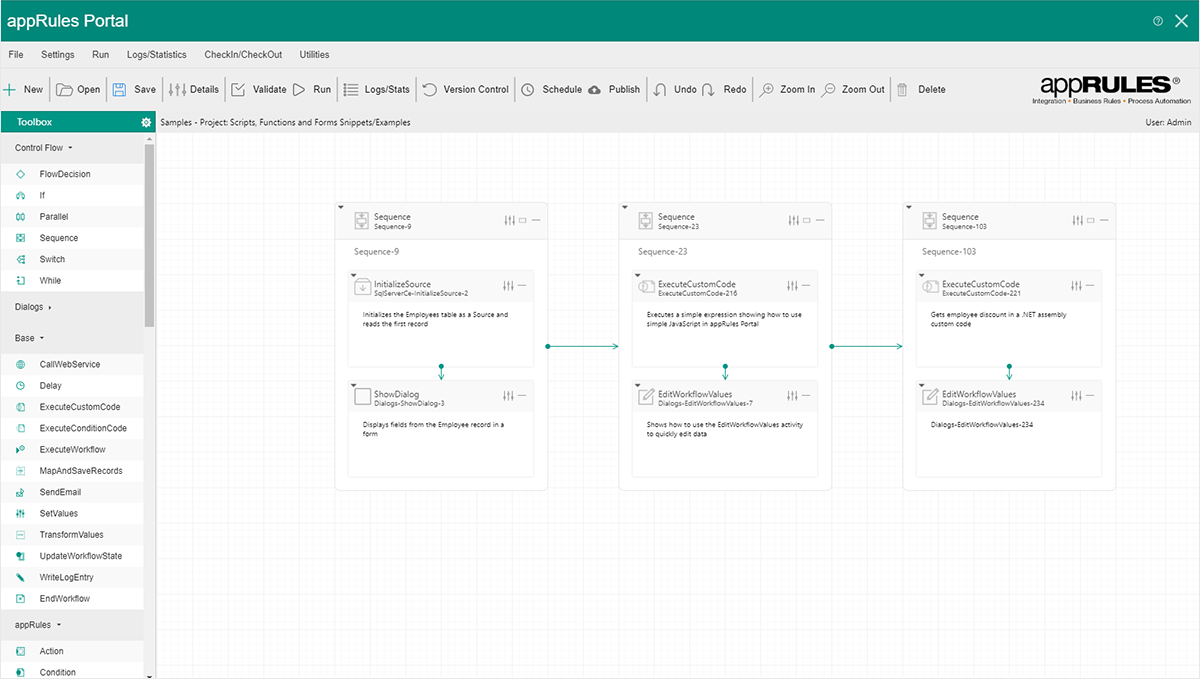
Task: Select UpdateWorkflowState in toolbox
Action: click(72, 556)
